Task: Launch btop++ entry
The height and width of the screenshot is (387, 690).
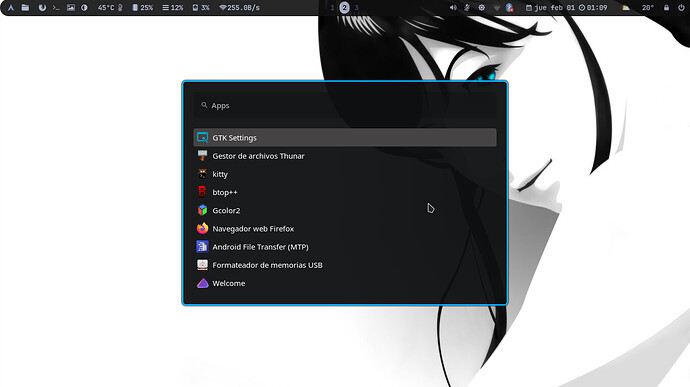Action: 345,192
